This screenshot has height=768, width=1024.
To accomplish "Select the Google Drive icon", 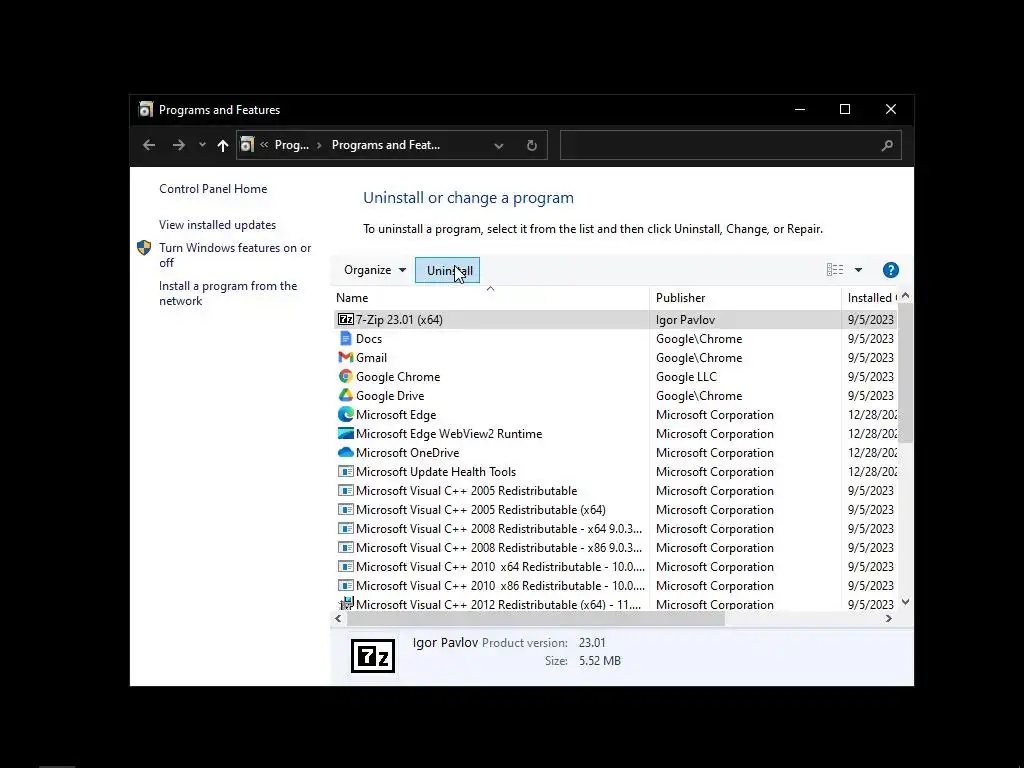I will coord(346,395).
